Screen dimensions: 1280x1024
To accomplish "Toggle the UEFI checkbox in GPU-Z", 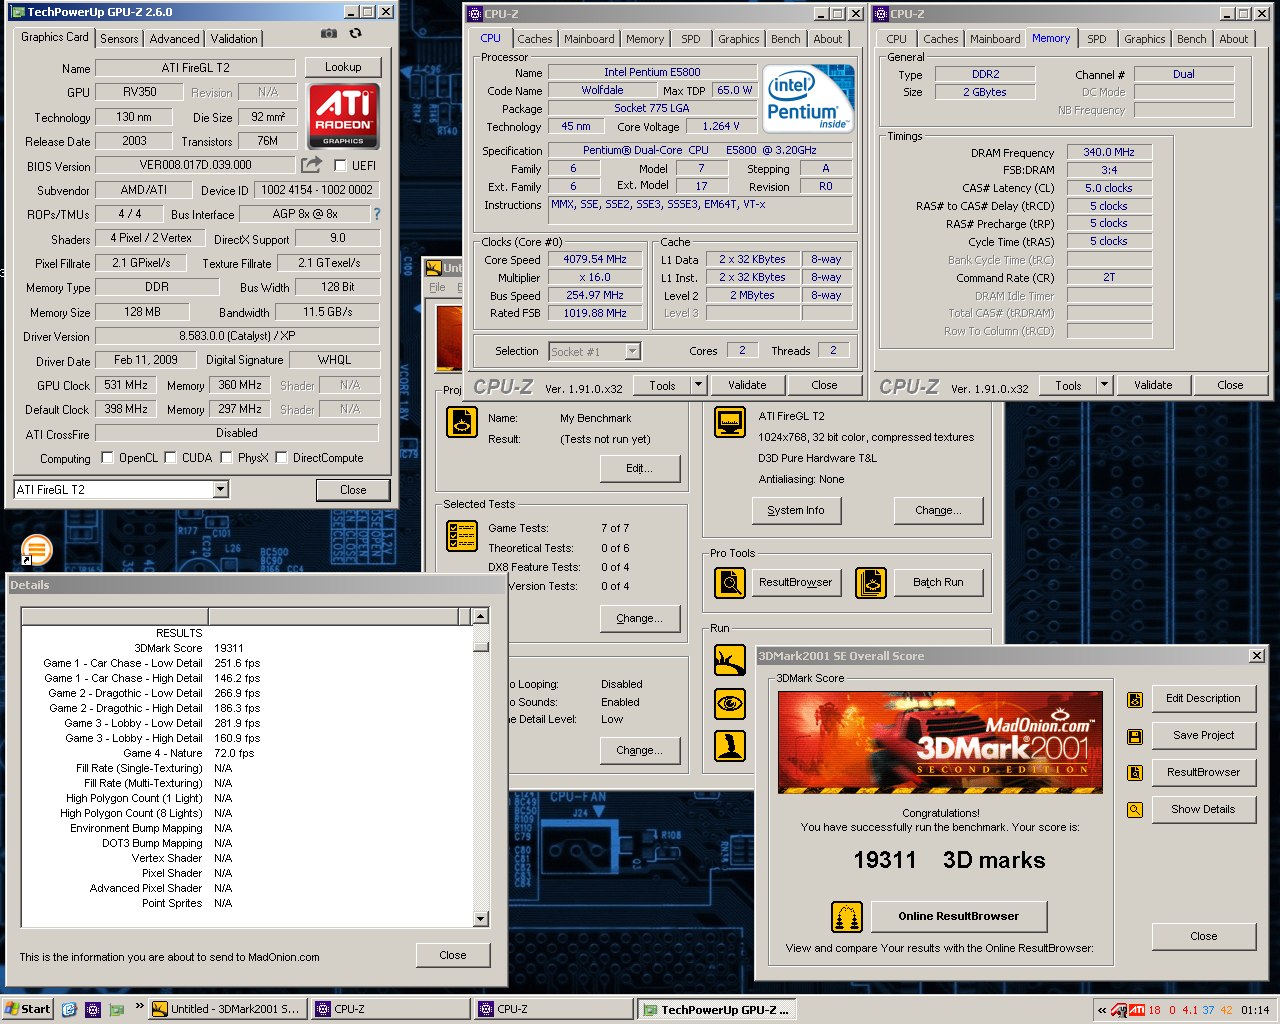I will 340,166.
